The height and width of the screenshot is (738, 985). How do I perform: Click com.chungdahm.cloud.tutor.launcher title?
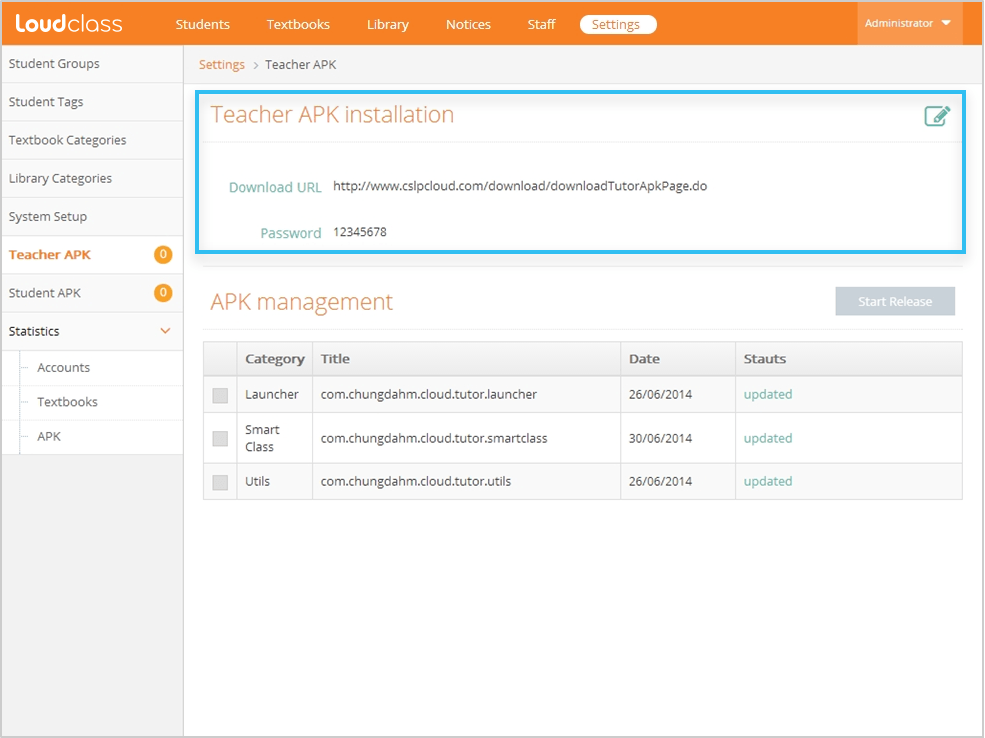coord(429,394)
